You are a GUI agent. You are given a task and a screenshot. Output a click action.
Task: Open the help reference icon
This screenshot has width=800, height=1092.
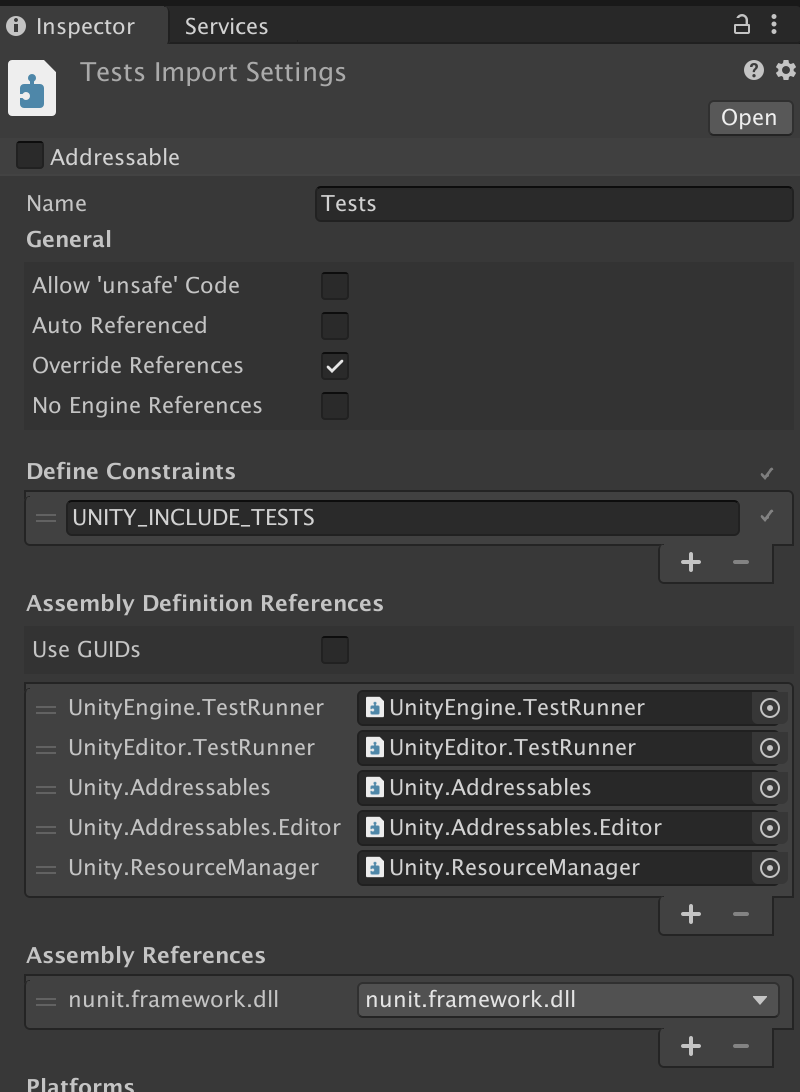click(x=754, y=70)
